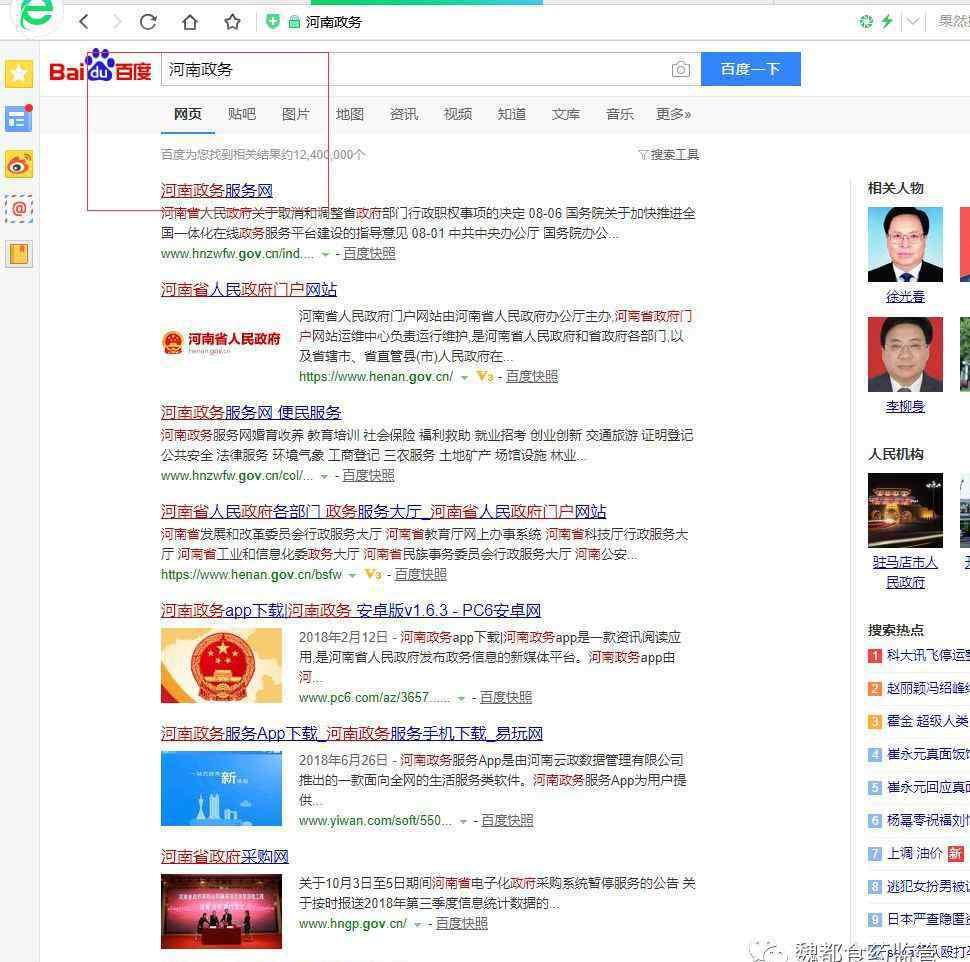Click the green www.pc6.com/az/3657 URL text

pyautogui.click(x=374, y=698)
